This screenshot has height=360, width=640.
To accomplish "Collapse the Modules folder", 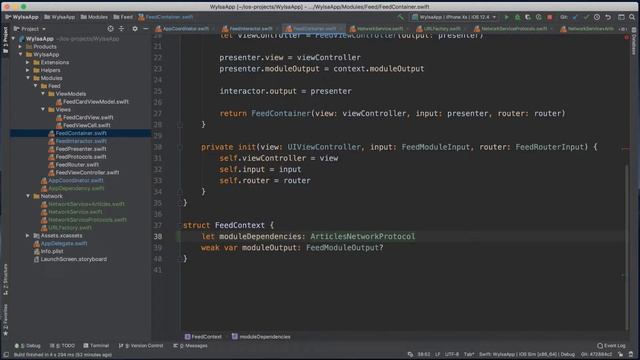I will pyautogui.click(x=28, y=78).
